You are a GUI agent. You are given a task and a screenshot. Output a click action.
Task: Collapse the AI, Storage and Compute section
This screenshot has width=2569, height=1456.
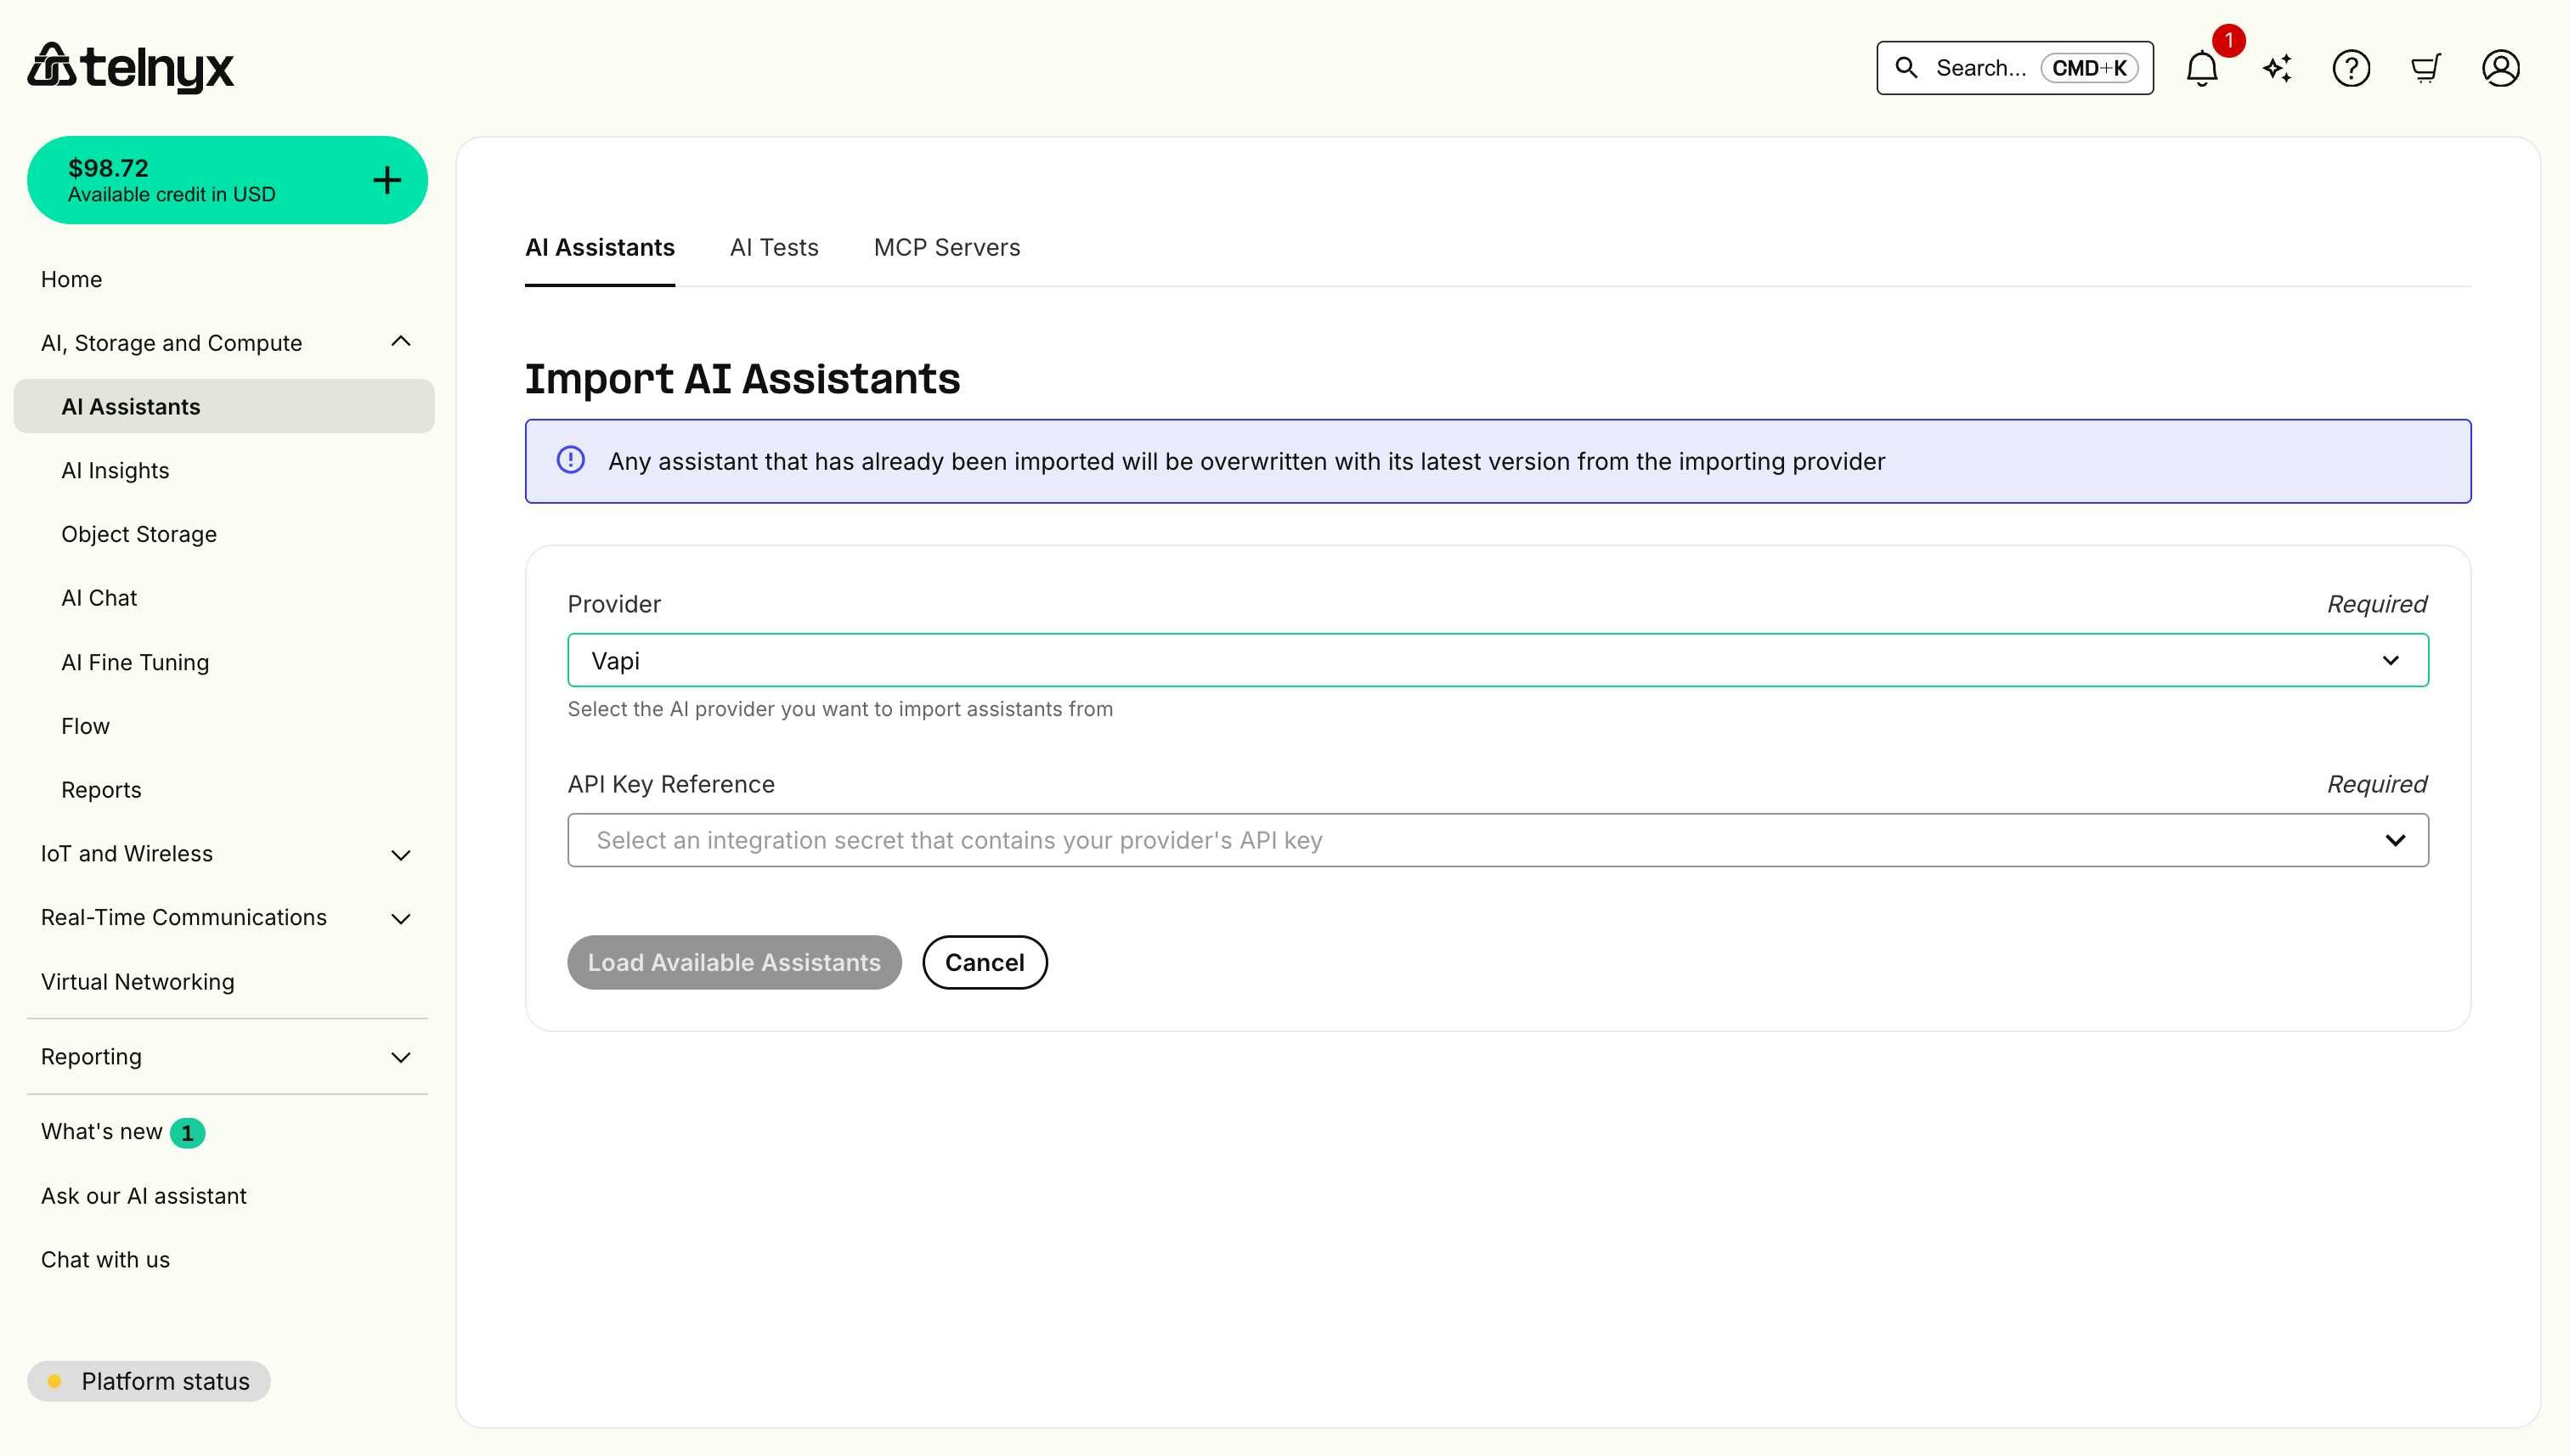pyautogui.click(x=400, y=341)
